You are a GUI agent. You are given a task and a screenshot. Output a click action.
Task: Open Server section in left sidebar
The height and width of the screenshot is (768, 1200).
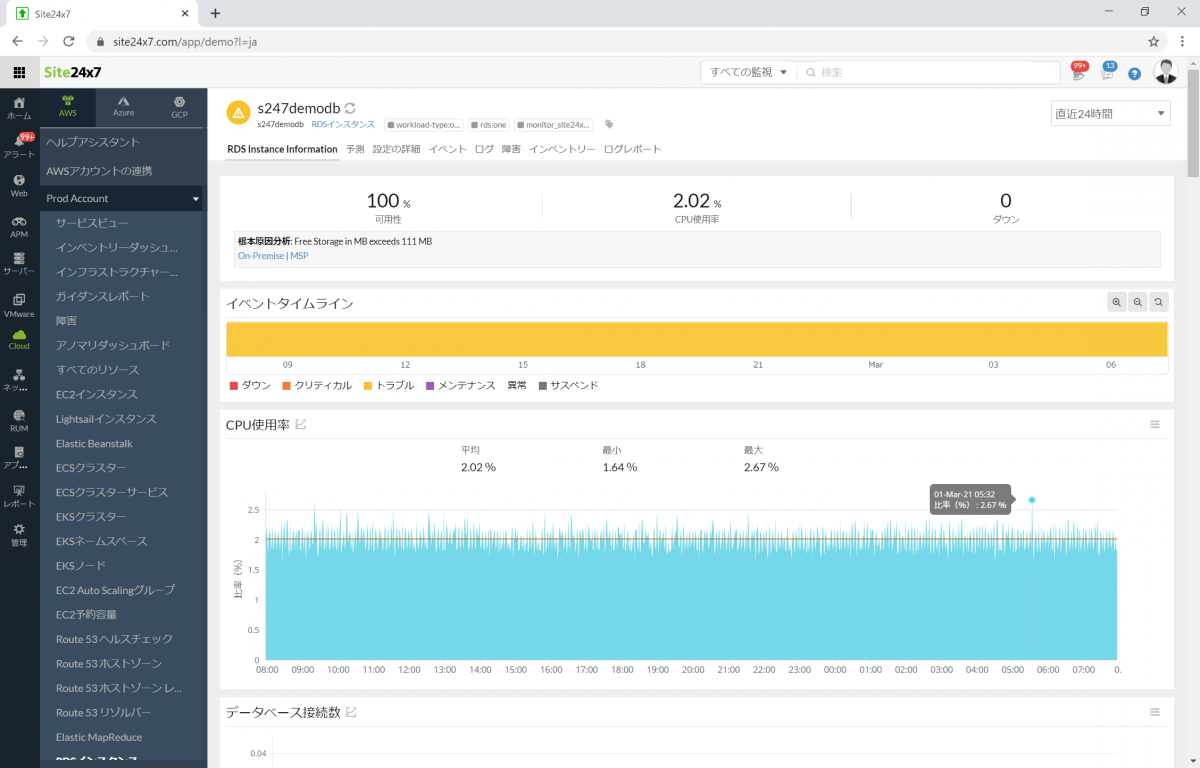19,263
